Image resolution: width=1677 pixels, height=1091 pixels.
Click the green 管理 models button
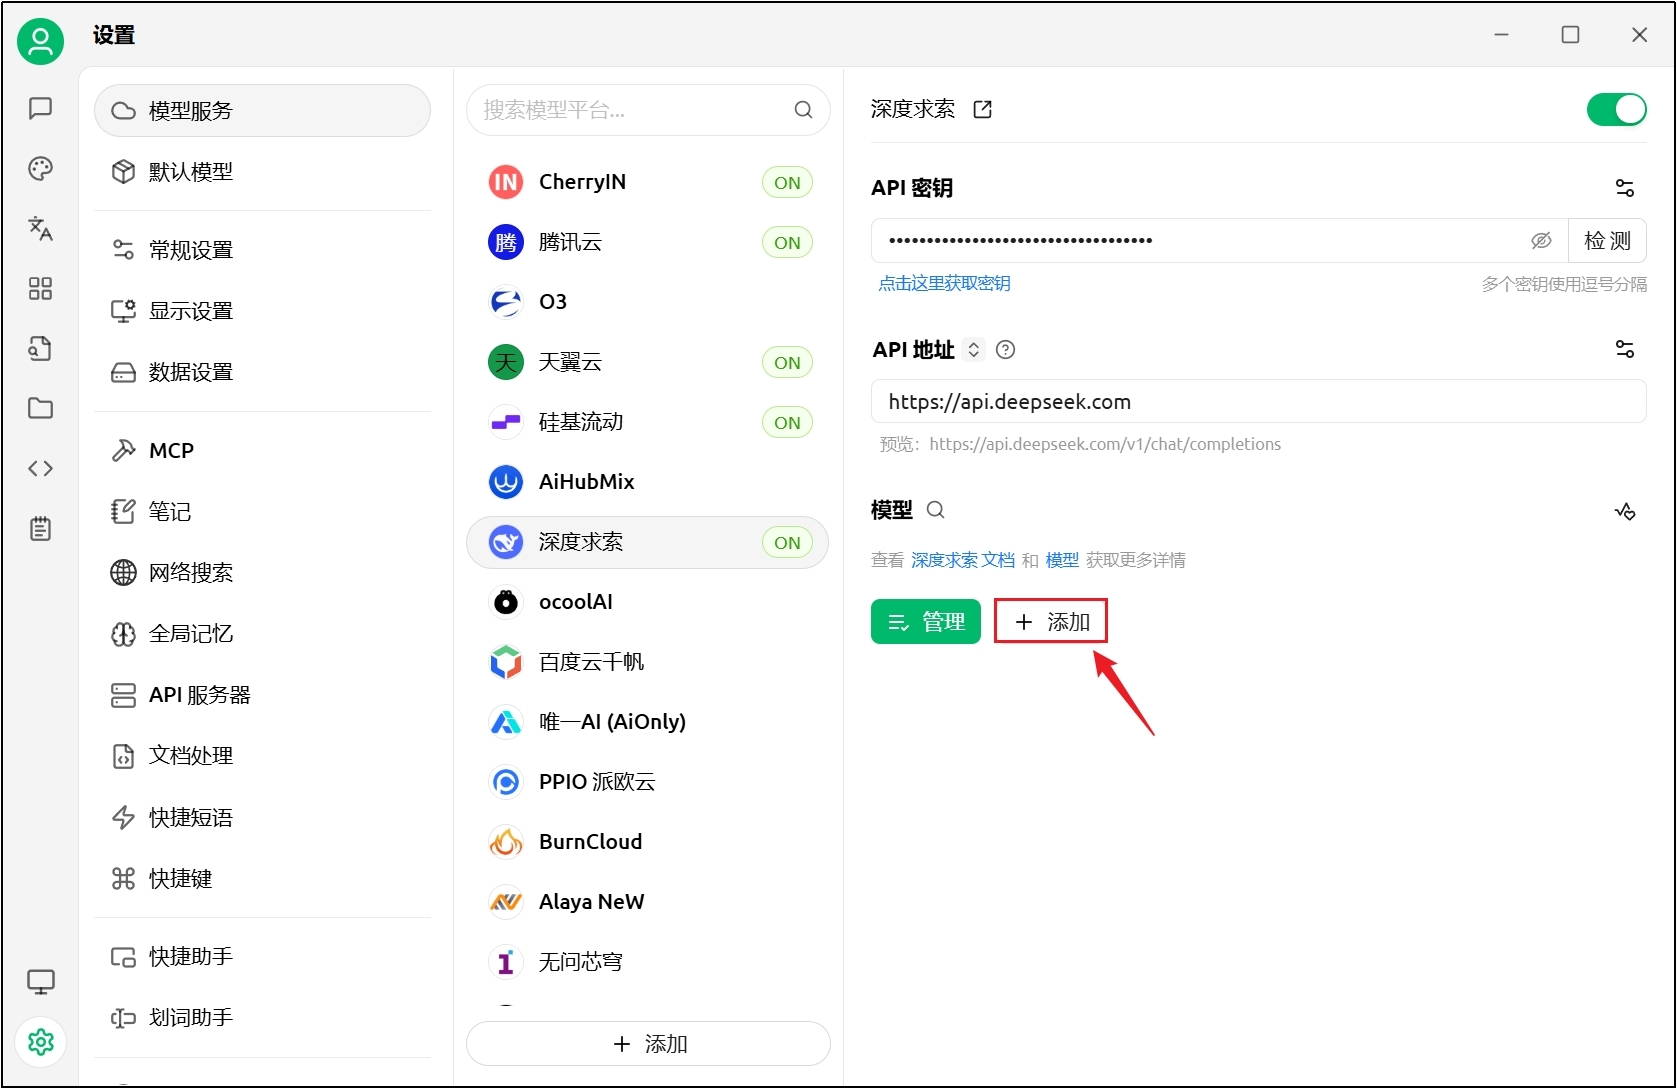point(926,622)
